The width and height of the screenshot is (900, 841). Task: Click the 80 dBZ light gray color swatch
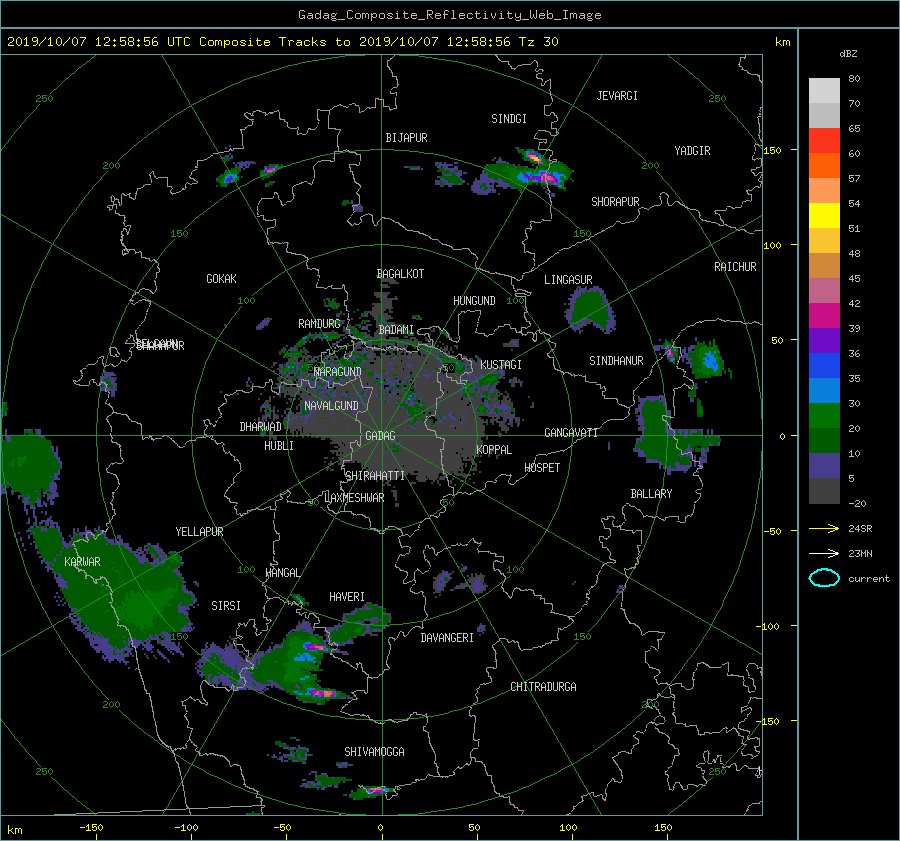coord(824,90)
